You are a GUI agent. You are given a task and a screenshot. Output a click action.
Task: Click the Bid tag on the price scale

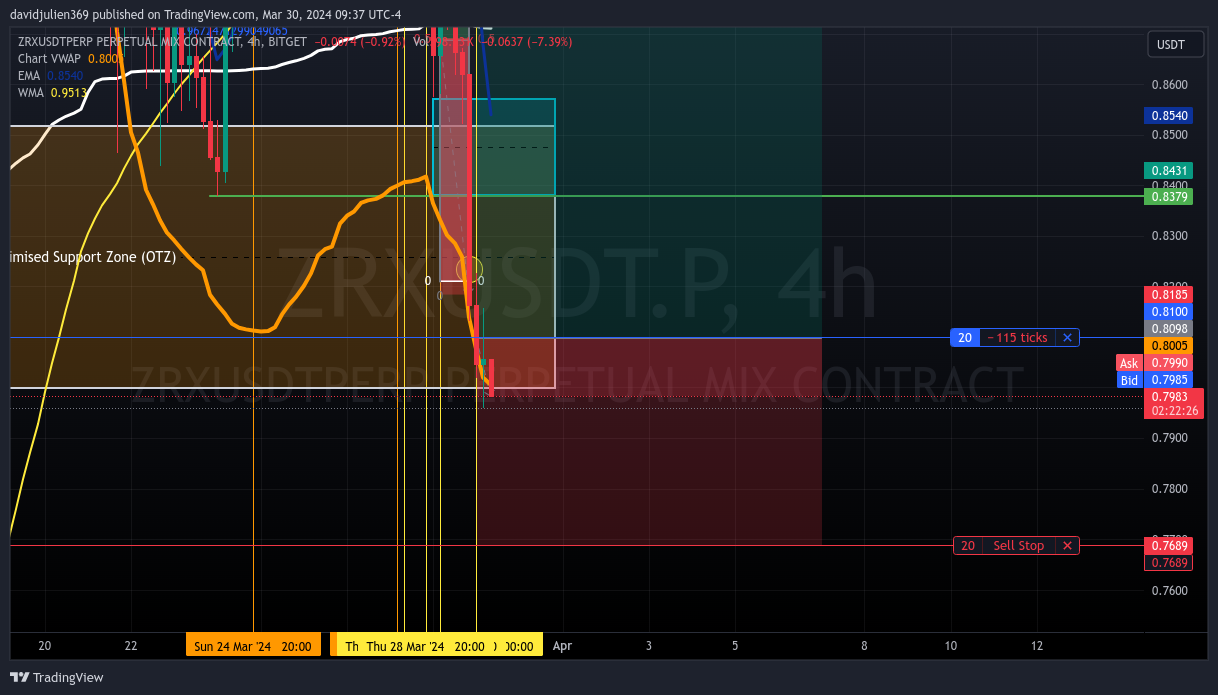click(1129, 380)
